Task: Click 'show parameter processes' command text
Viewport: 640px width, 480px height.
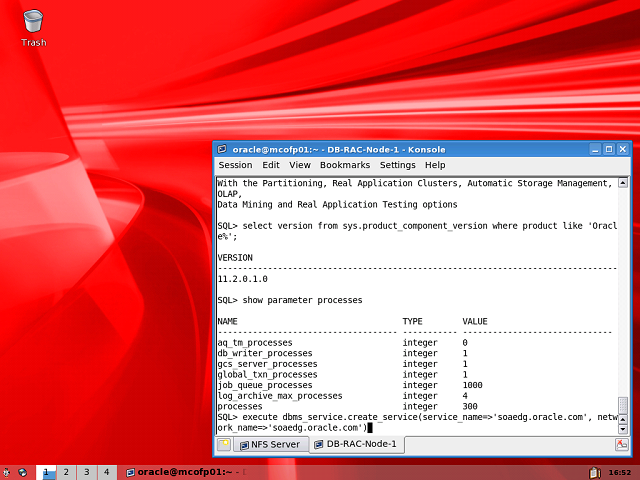Action: (302, 300)
